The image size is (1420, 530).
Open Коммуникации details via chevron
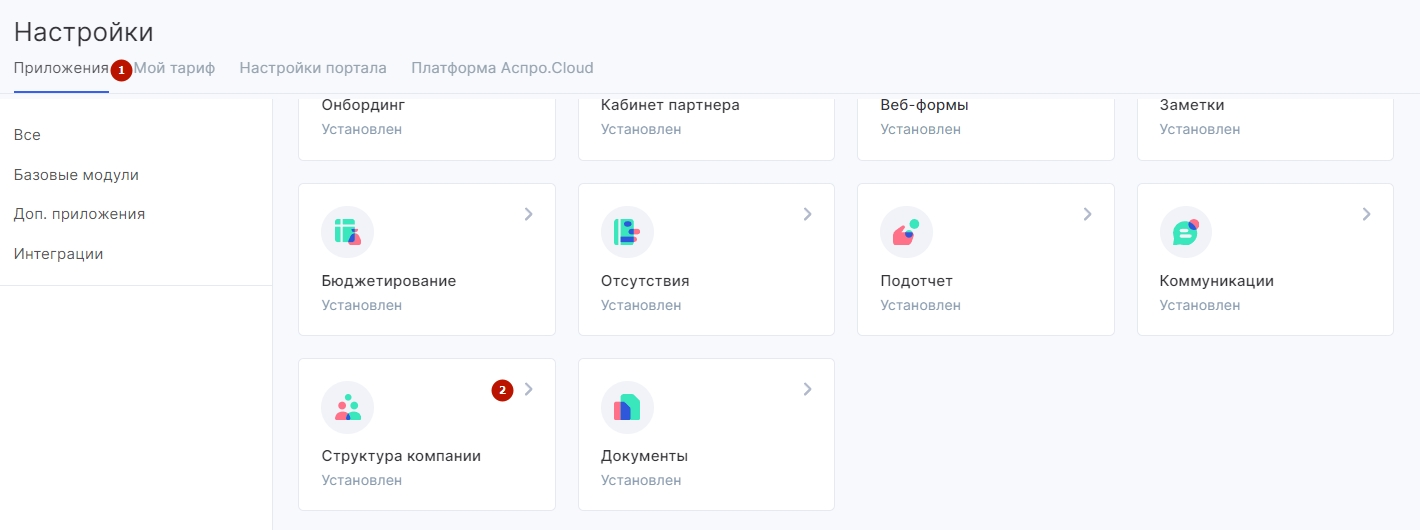[1366, 214]
